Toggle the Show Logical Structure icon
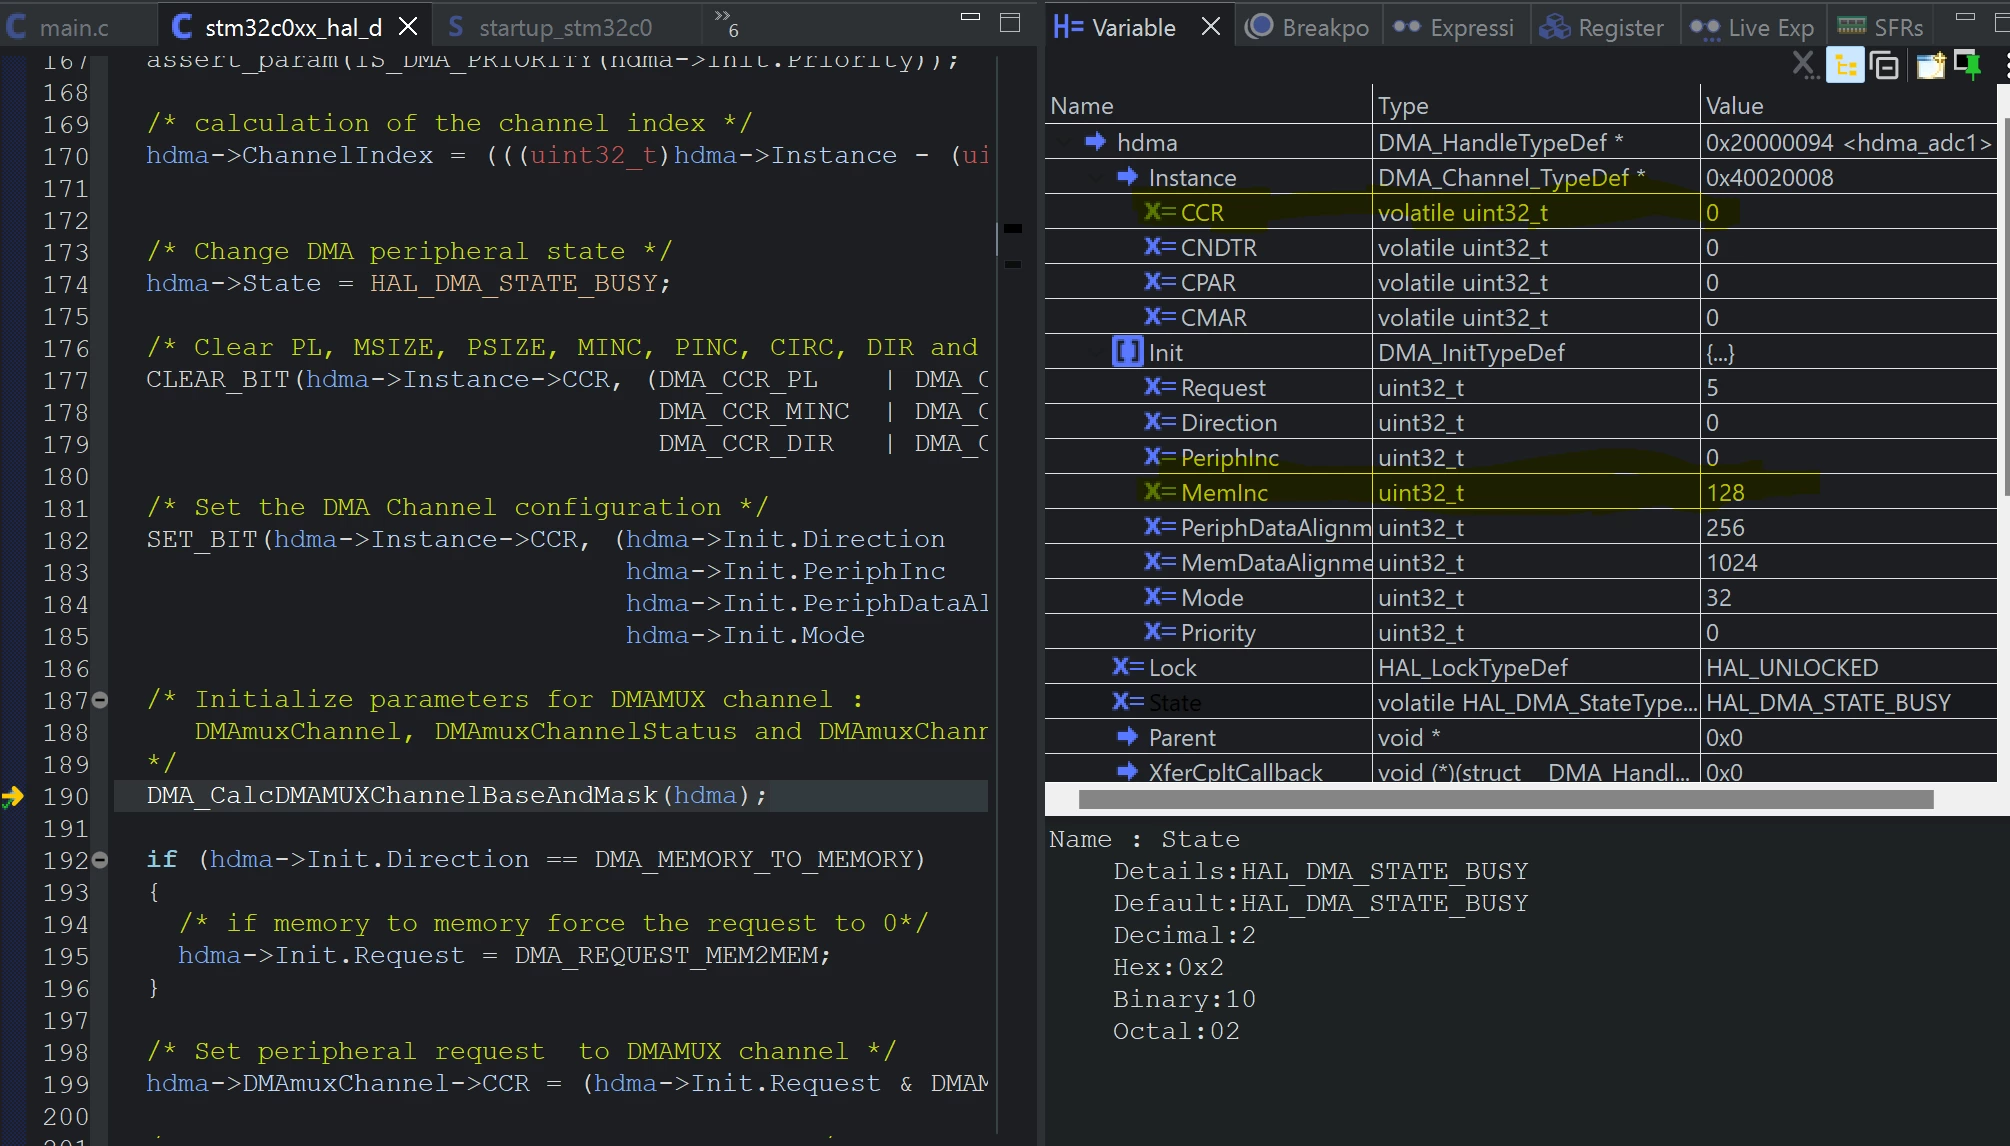Image resolution: width=2010 pixels, height=1146 pixels. pyautogui.click(x=1845, y=66)
